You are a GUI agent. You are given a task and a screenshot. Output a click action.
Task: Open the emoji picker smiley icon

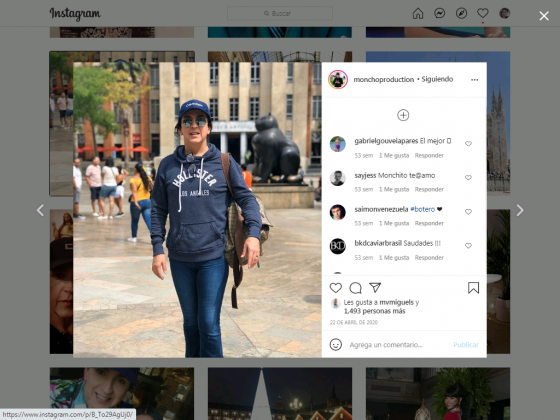335,344
